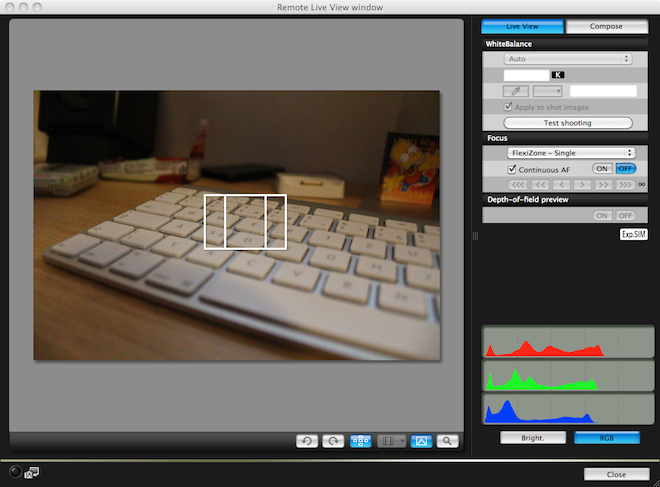Switch to the Compose tab
660x487 pixels.
point(606,26)
